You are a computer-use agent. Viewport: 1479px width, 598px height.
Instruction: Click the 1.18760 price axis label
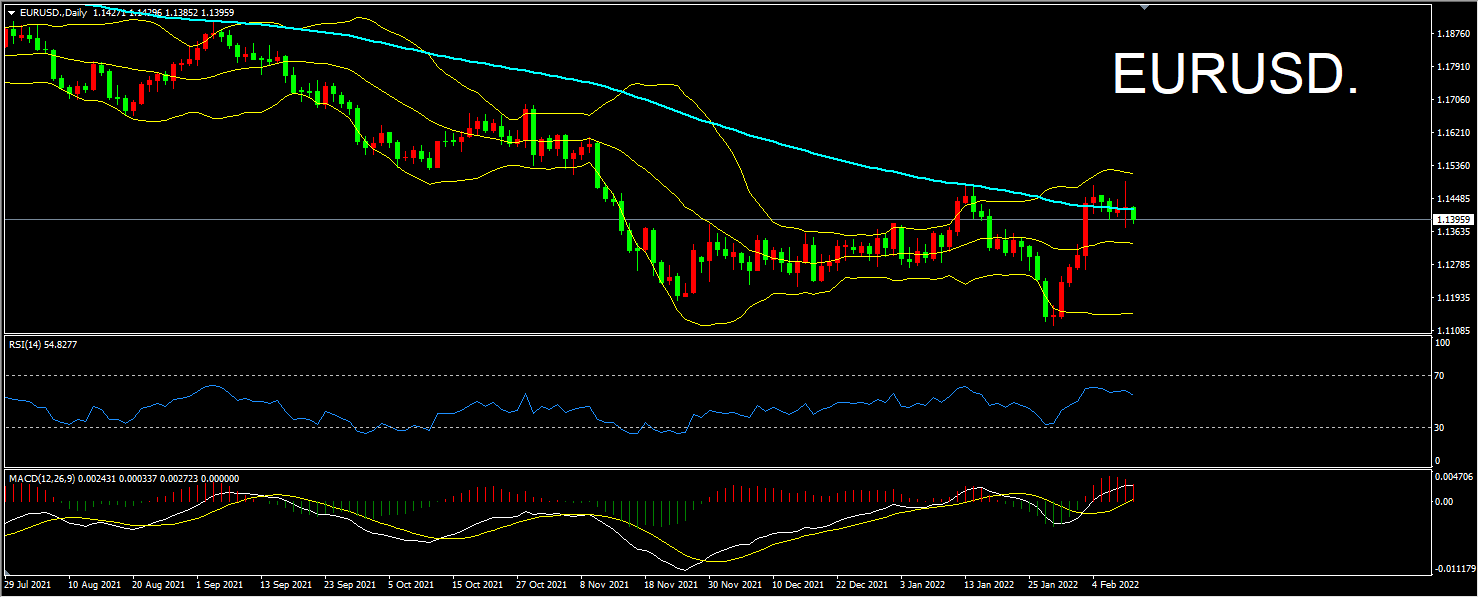tap(1451, 33)
